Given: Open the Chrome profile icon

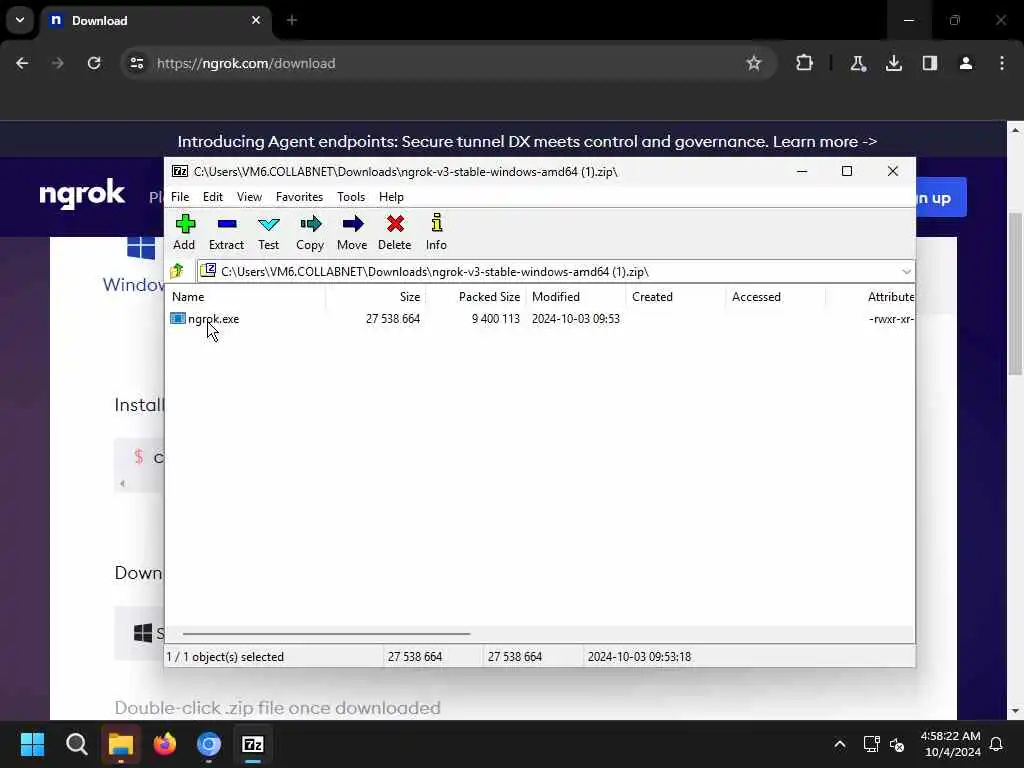Looking at the screenshot, I should pos(965,63).
